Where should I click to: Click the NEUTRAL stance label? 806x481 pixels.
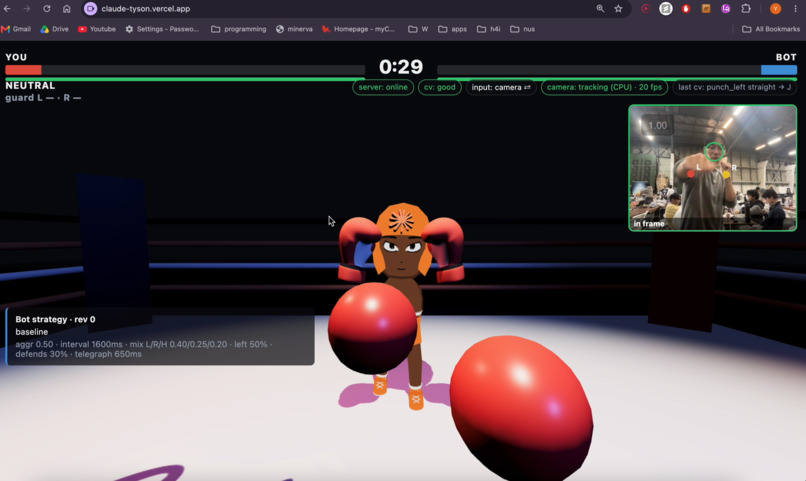[30, 86]
